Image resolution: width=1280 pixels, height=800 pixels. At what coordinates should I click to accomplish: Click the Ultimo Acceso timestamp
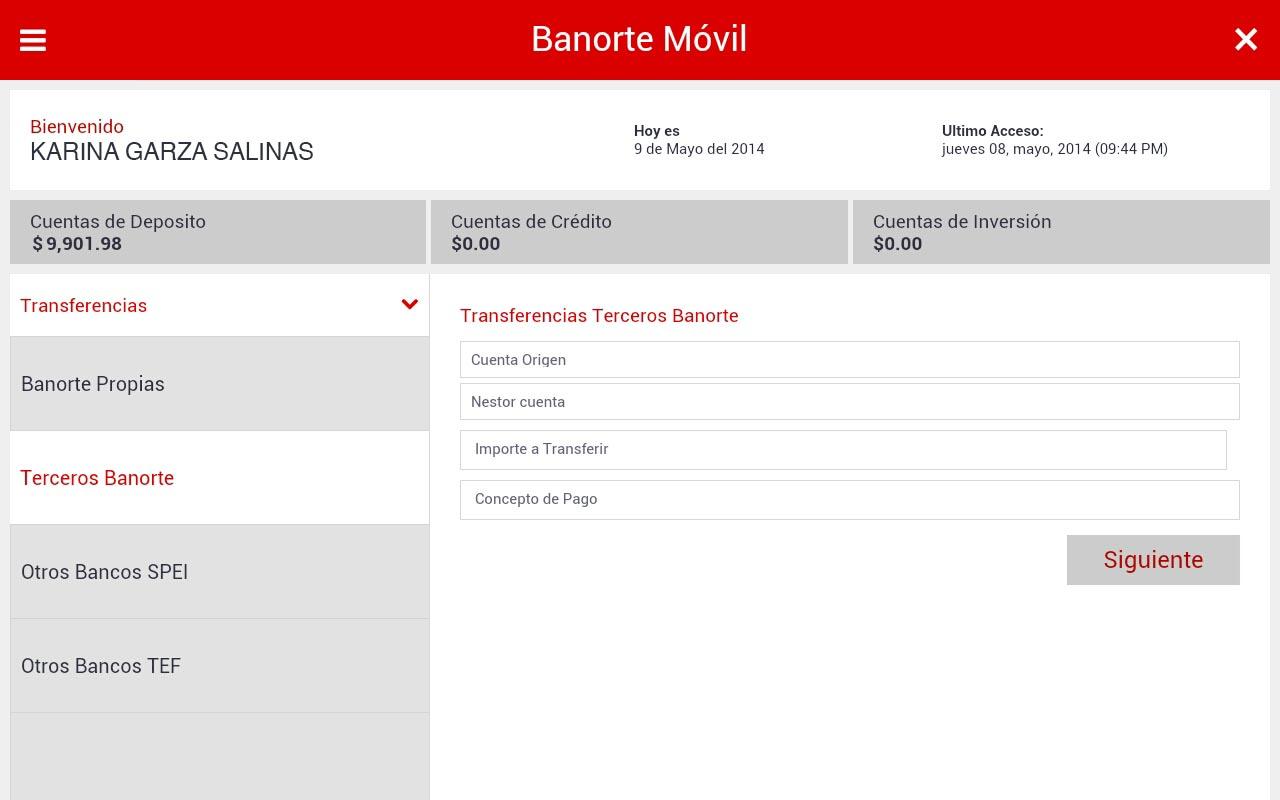[x=1055, y=148]
